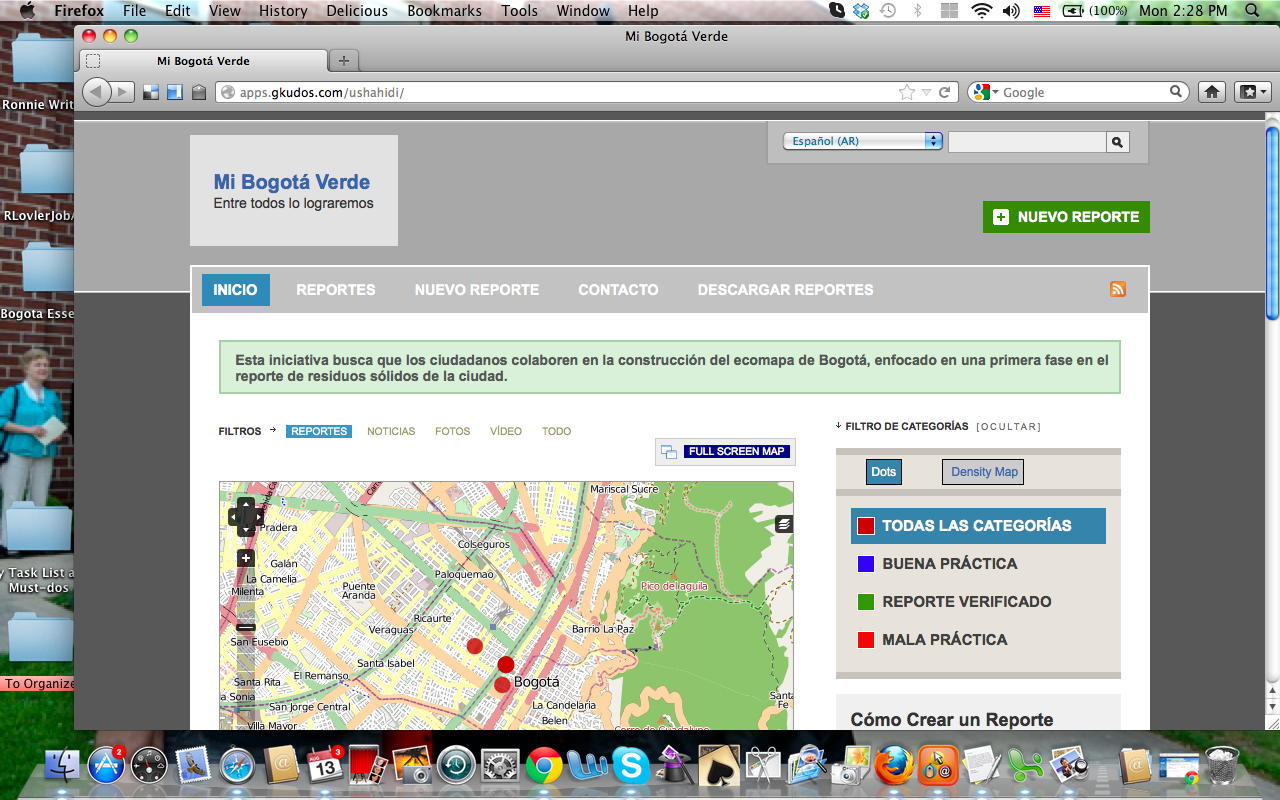
Task: Click the browser forward arrow button
Action: point(123,92)
